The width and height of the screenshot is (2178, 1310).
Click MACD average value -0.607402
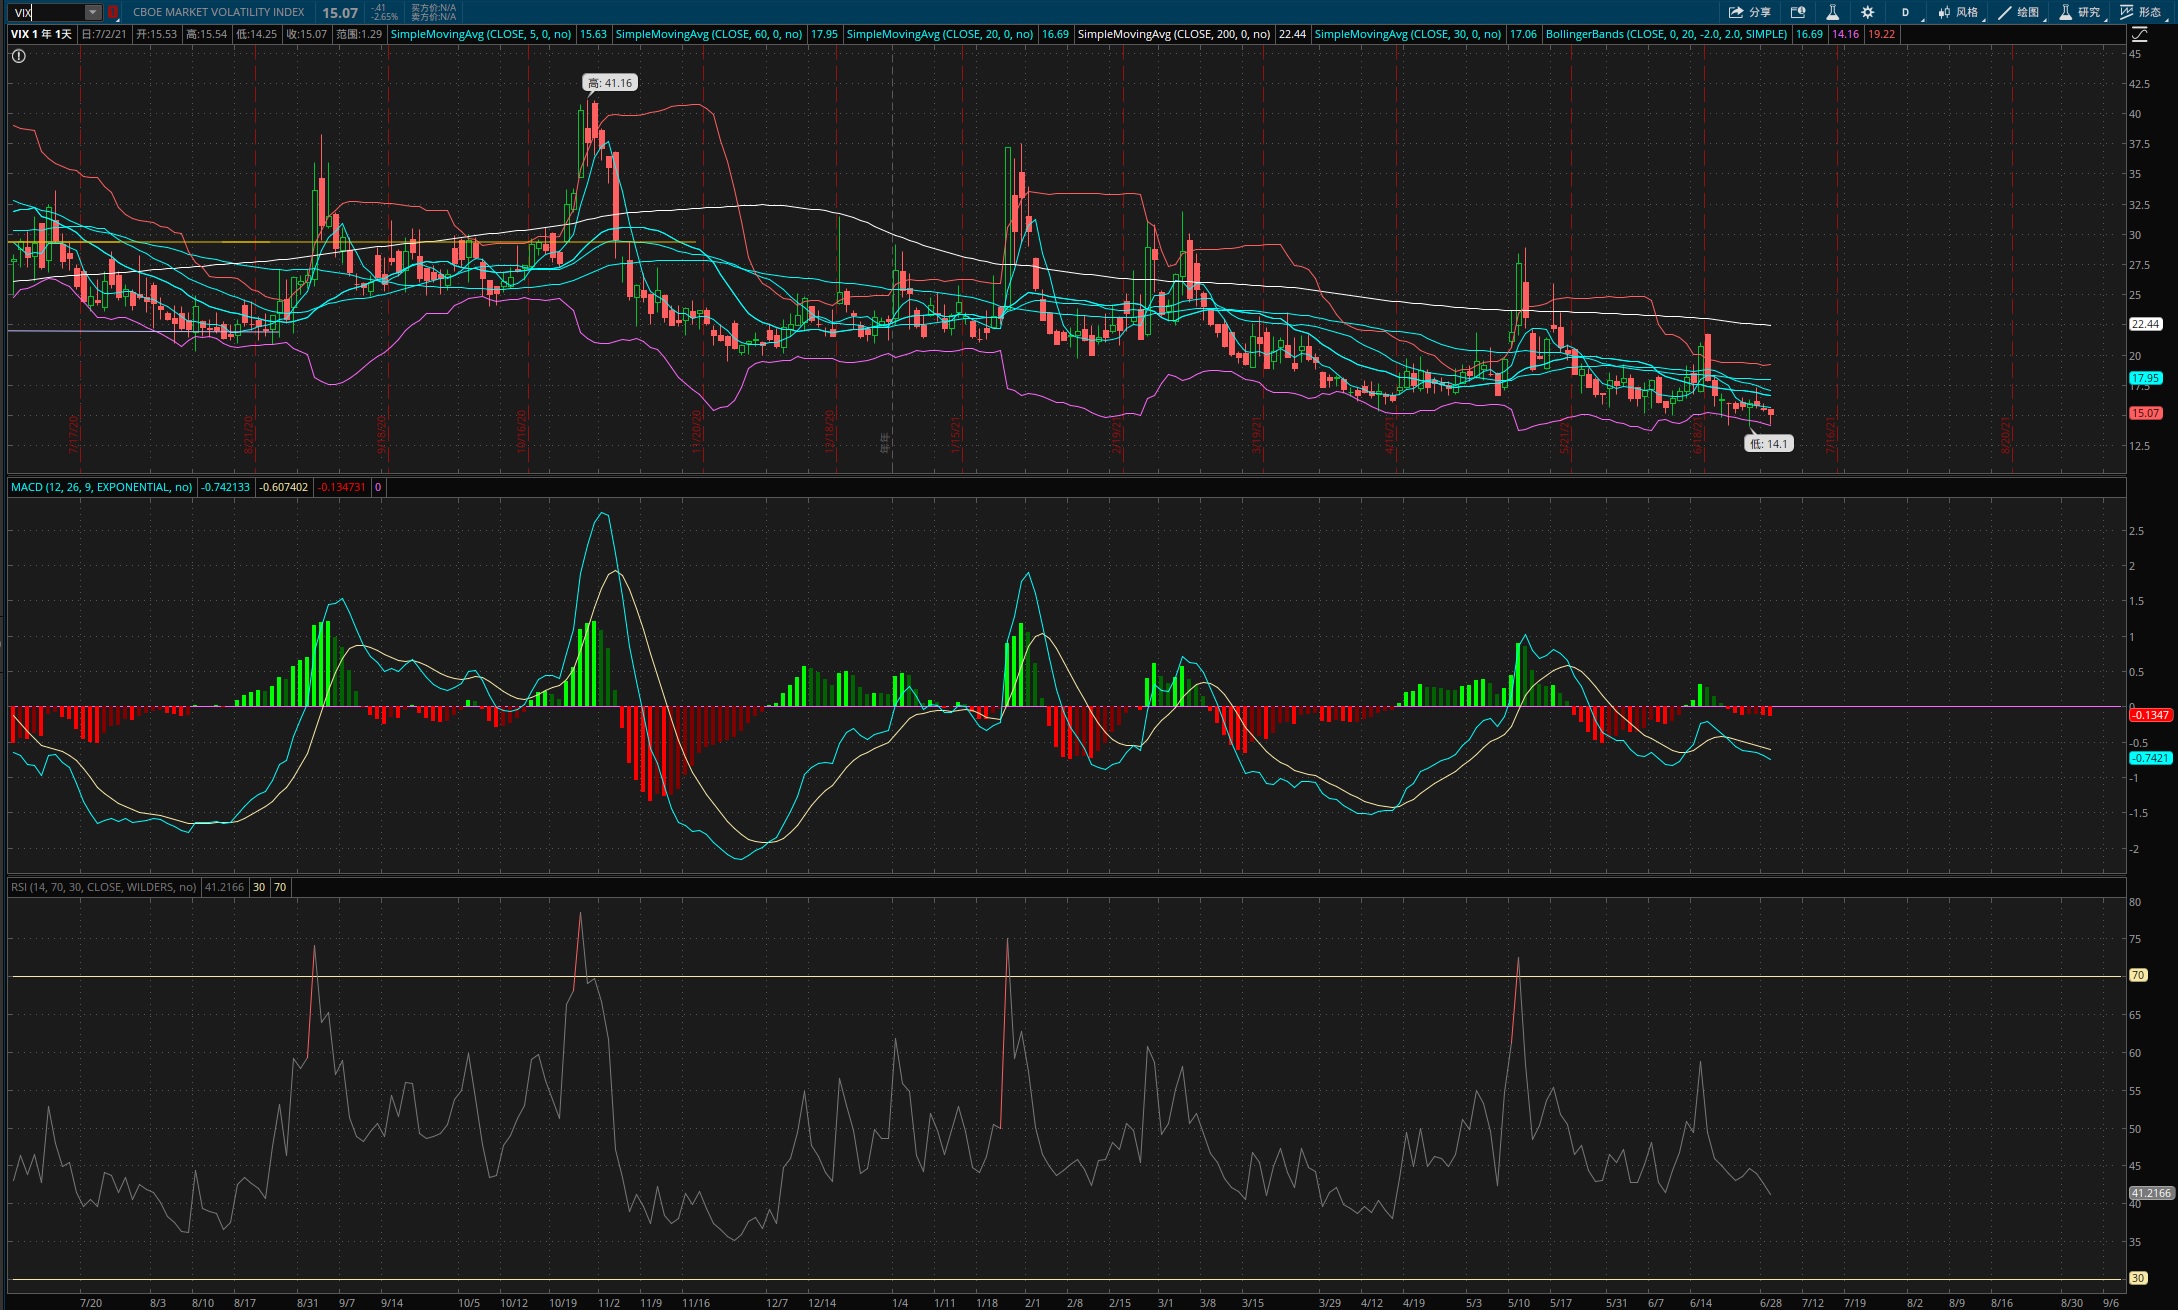pos(284,487)
